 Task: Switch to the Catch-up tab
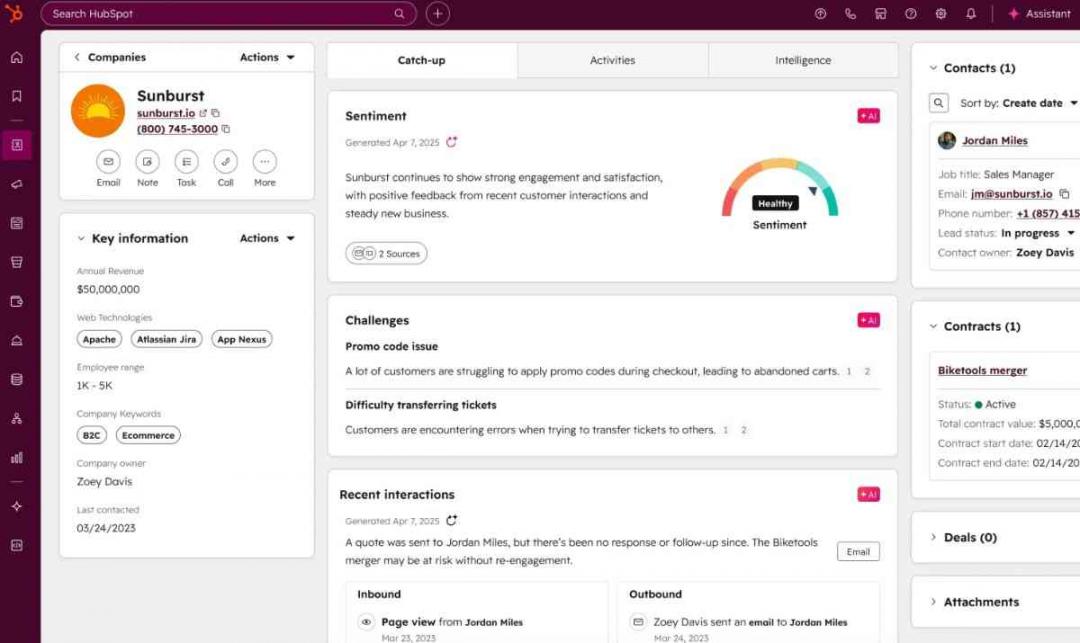422,60
